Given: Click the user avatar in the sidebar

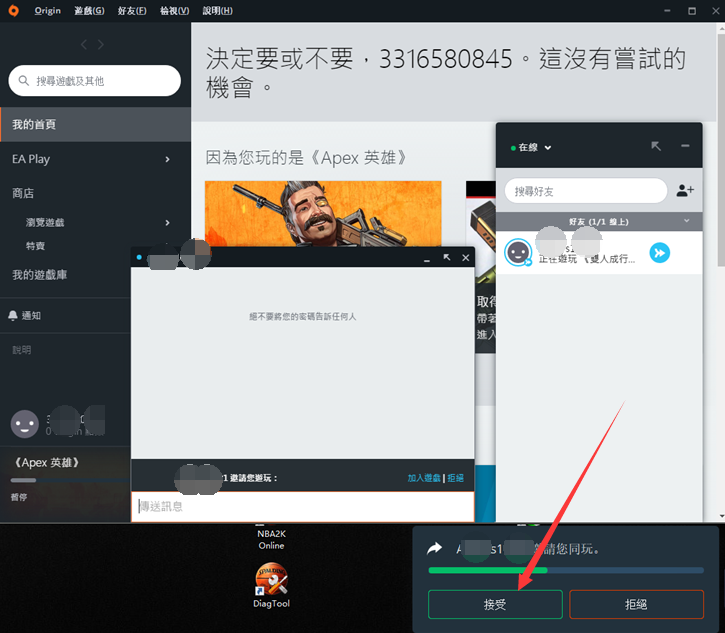Looking at the screenshot, I should coord(25,424).
